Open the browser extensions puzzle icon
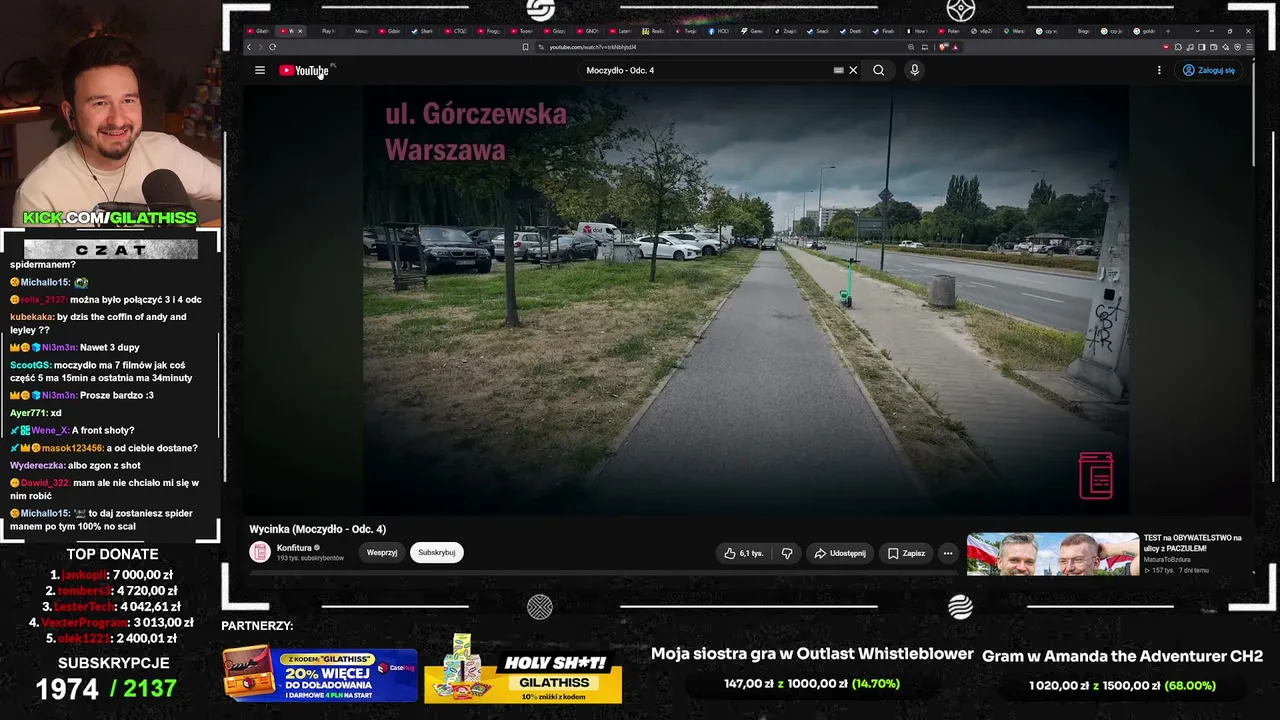Screen dimensions: 1280x720 click(1178, 47)
